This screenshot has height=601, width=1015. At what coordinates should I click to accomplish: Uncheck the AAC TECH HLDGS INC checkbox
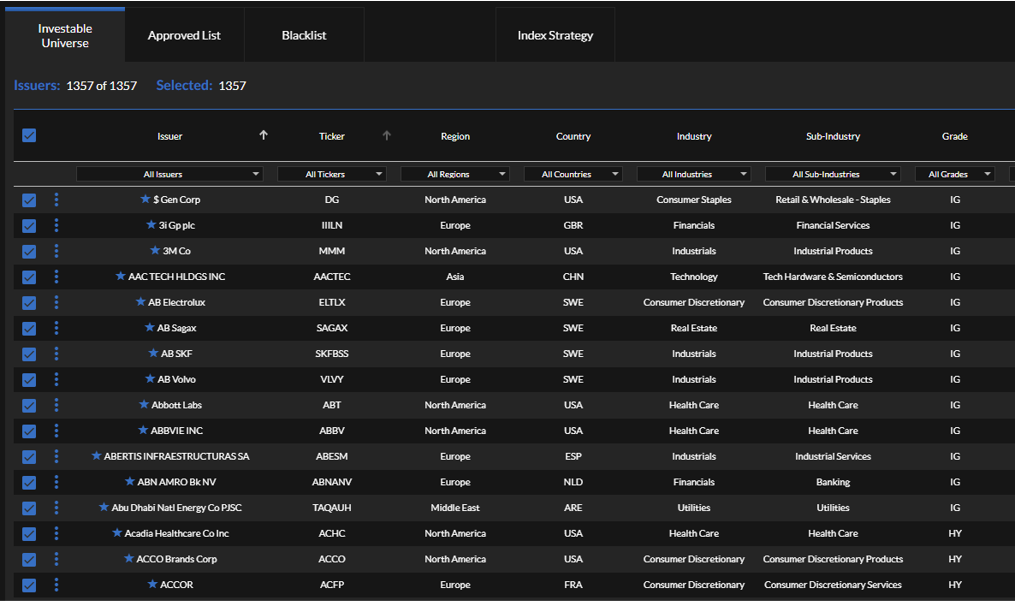29,277
